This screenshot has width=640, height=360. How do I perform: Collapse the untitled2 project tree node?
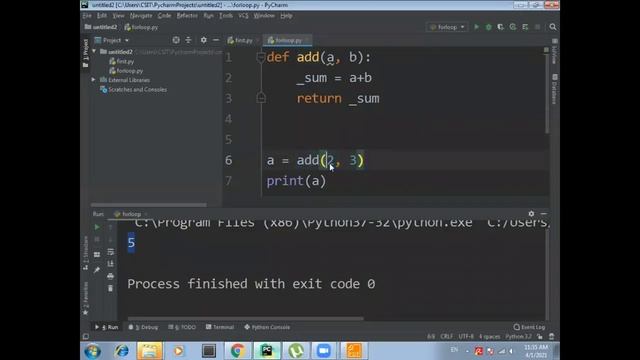94,51
